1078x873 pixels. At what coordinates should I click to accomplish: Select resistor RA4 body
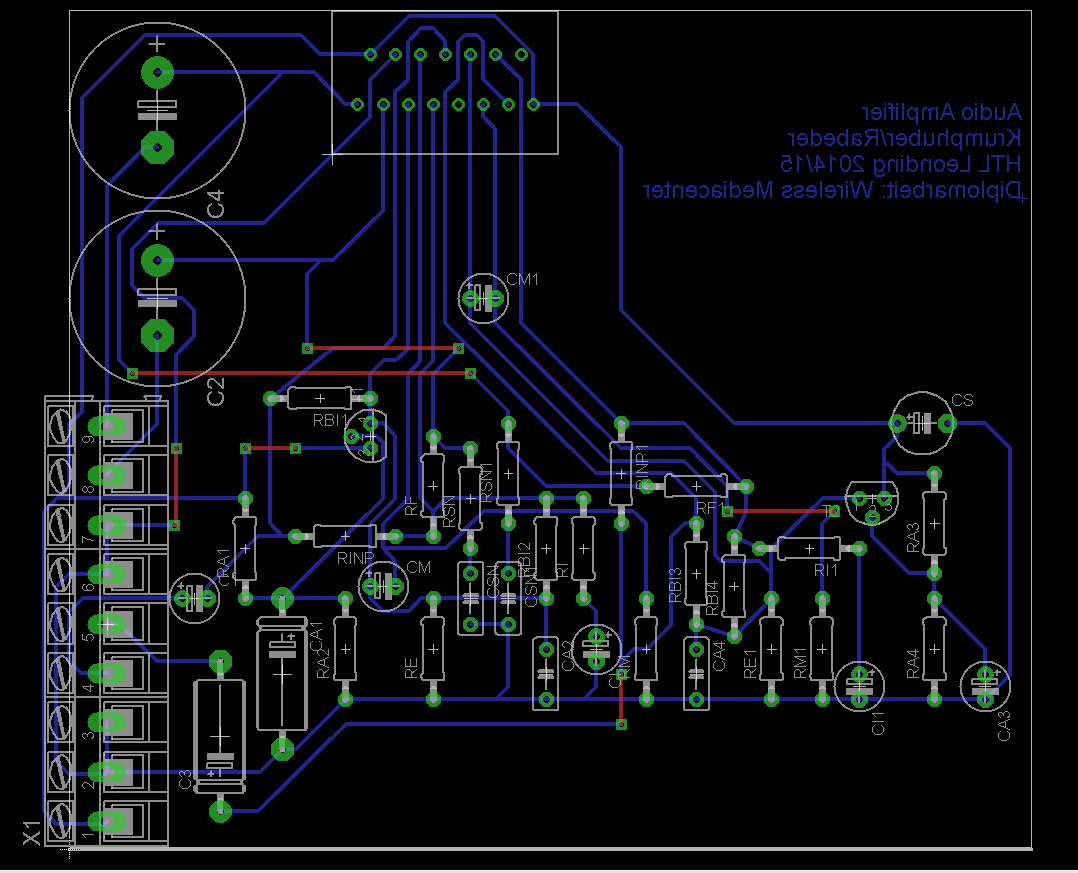click(934, 649)
